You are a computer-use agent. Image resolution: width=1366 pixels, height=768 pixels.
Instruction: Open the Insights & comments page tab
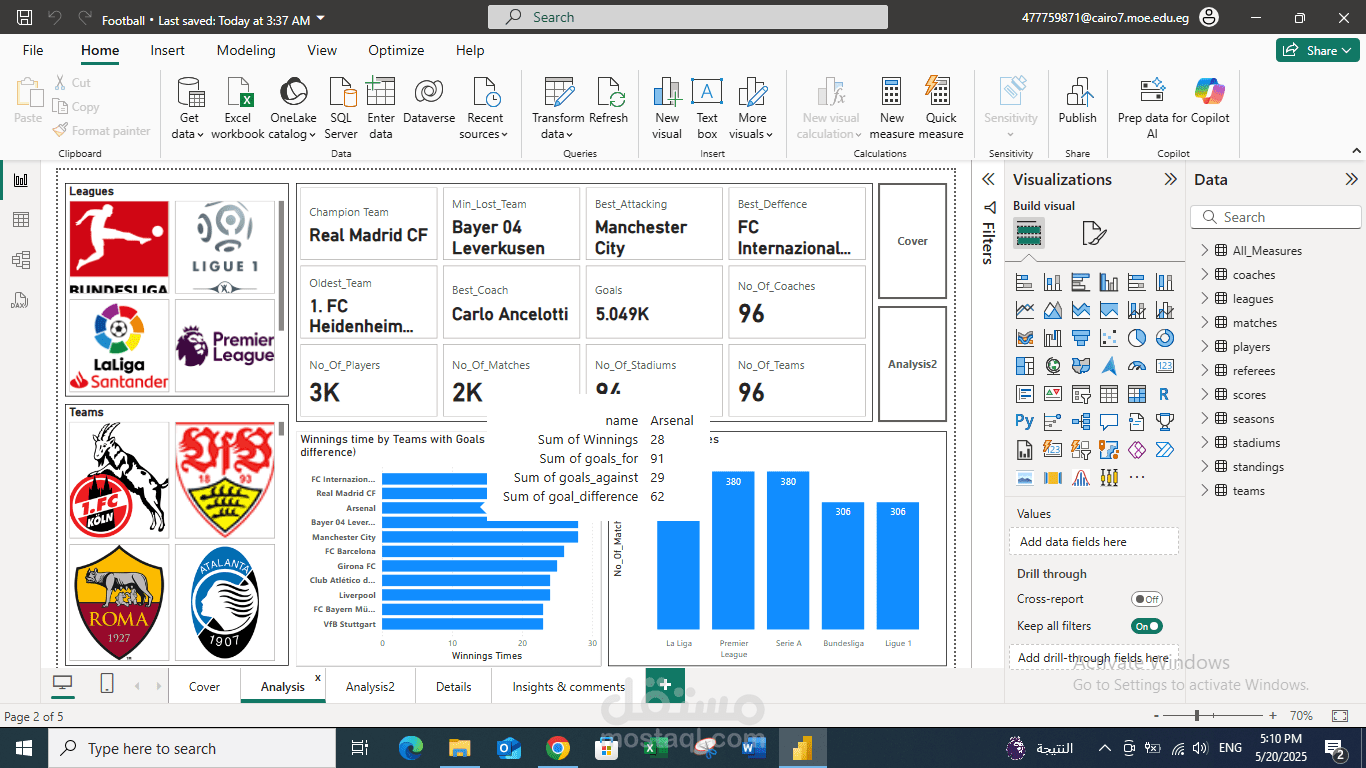coord(569,686)
